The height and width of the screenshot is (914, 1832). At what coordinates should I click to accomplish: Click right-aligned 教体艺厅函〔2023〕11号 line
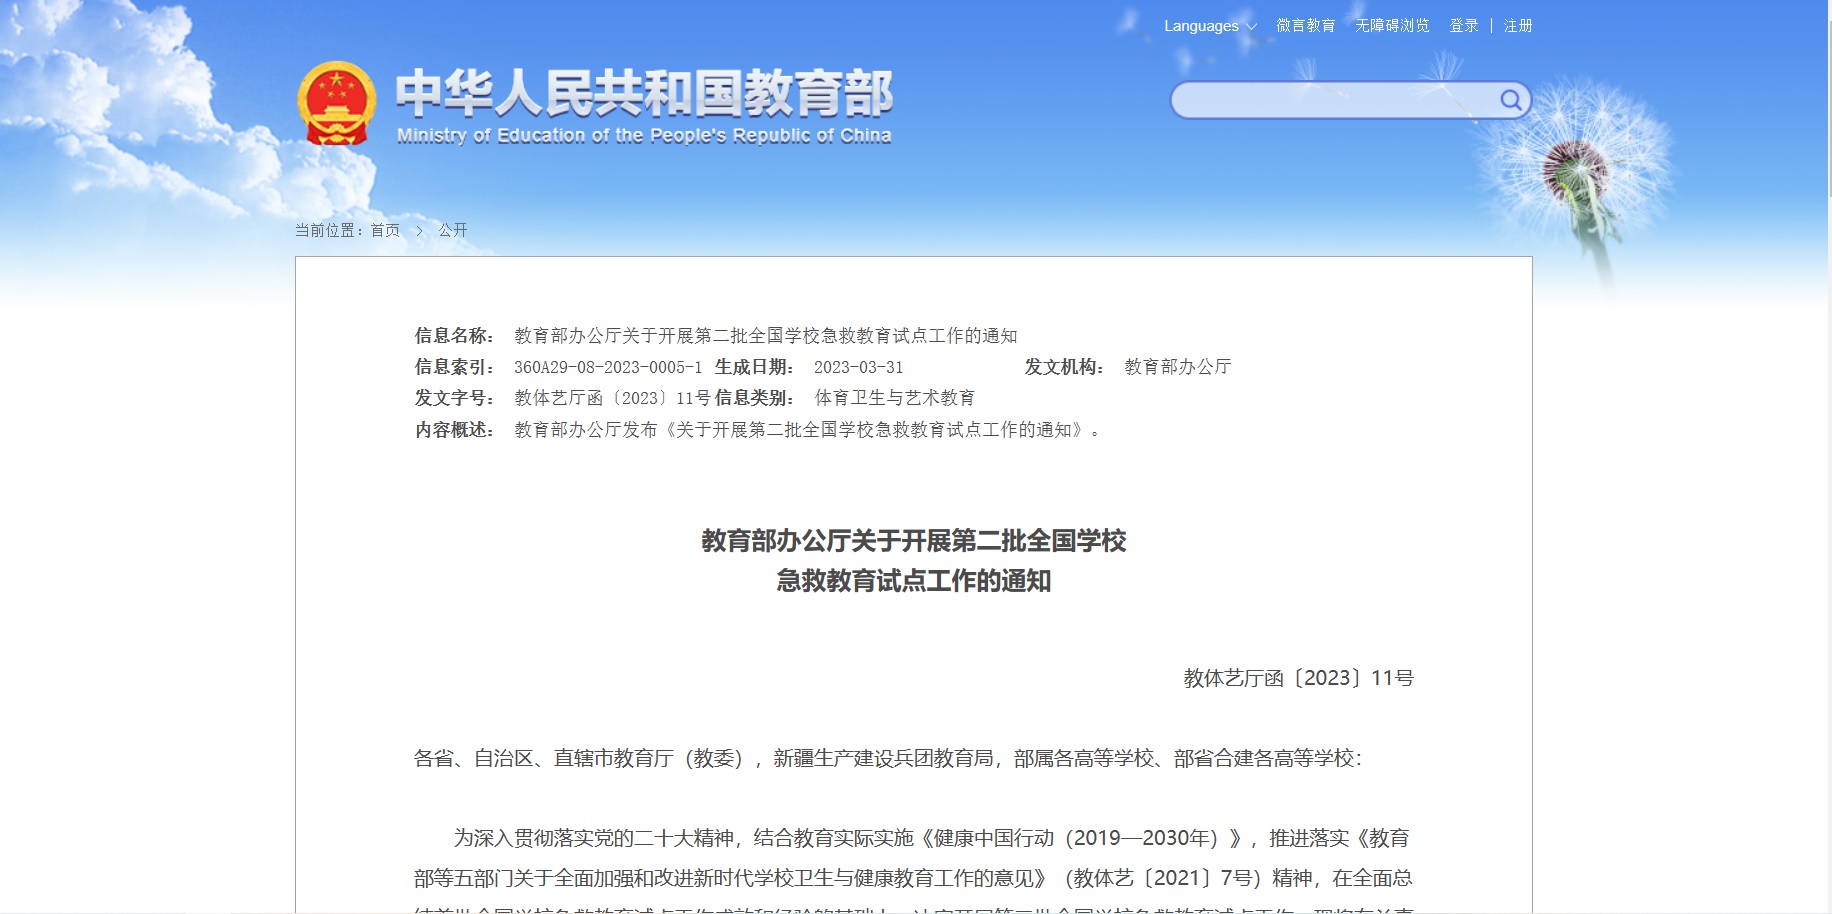click(x=1298, y=678)
